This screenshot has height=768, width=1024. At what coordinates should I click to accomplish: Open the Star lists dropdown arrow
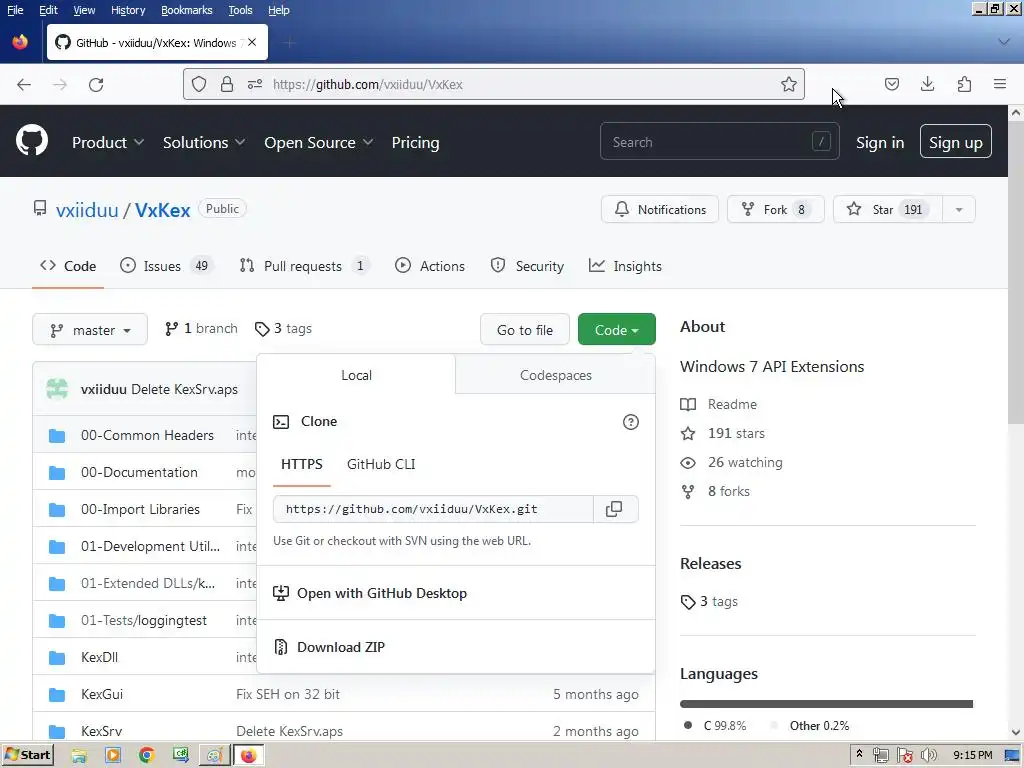(x=959, y=210)
